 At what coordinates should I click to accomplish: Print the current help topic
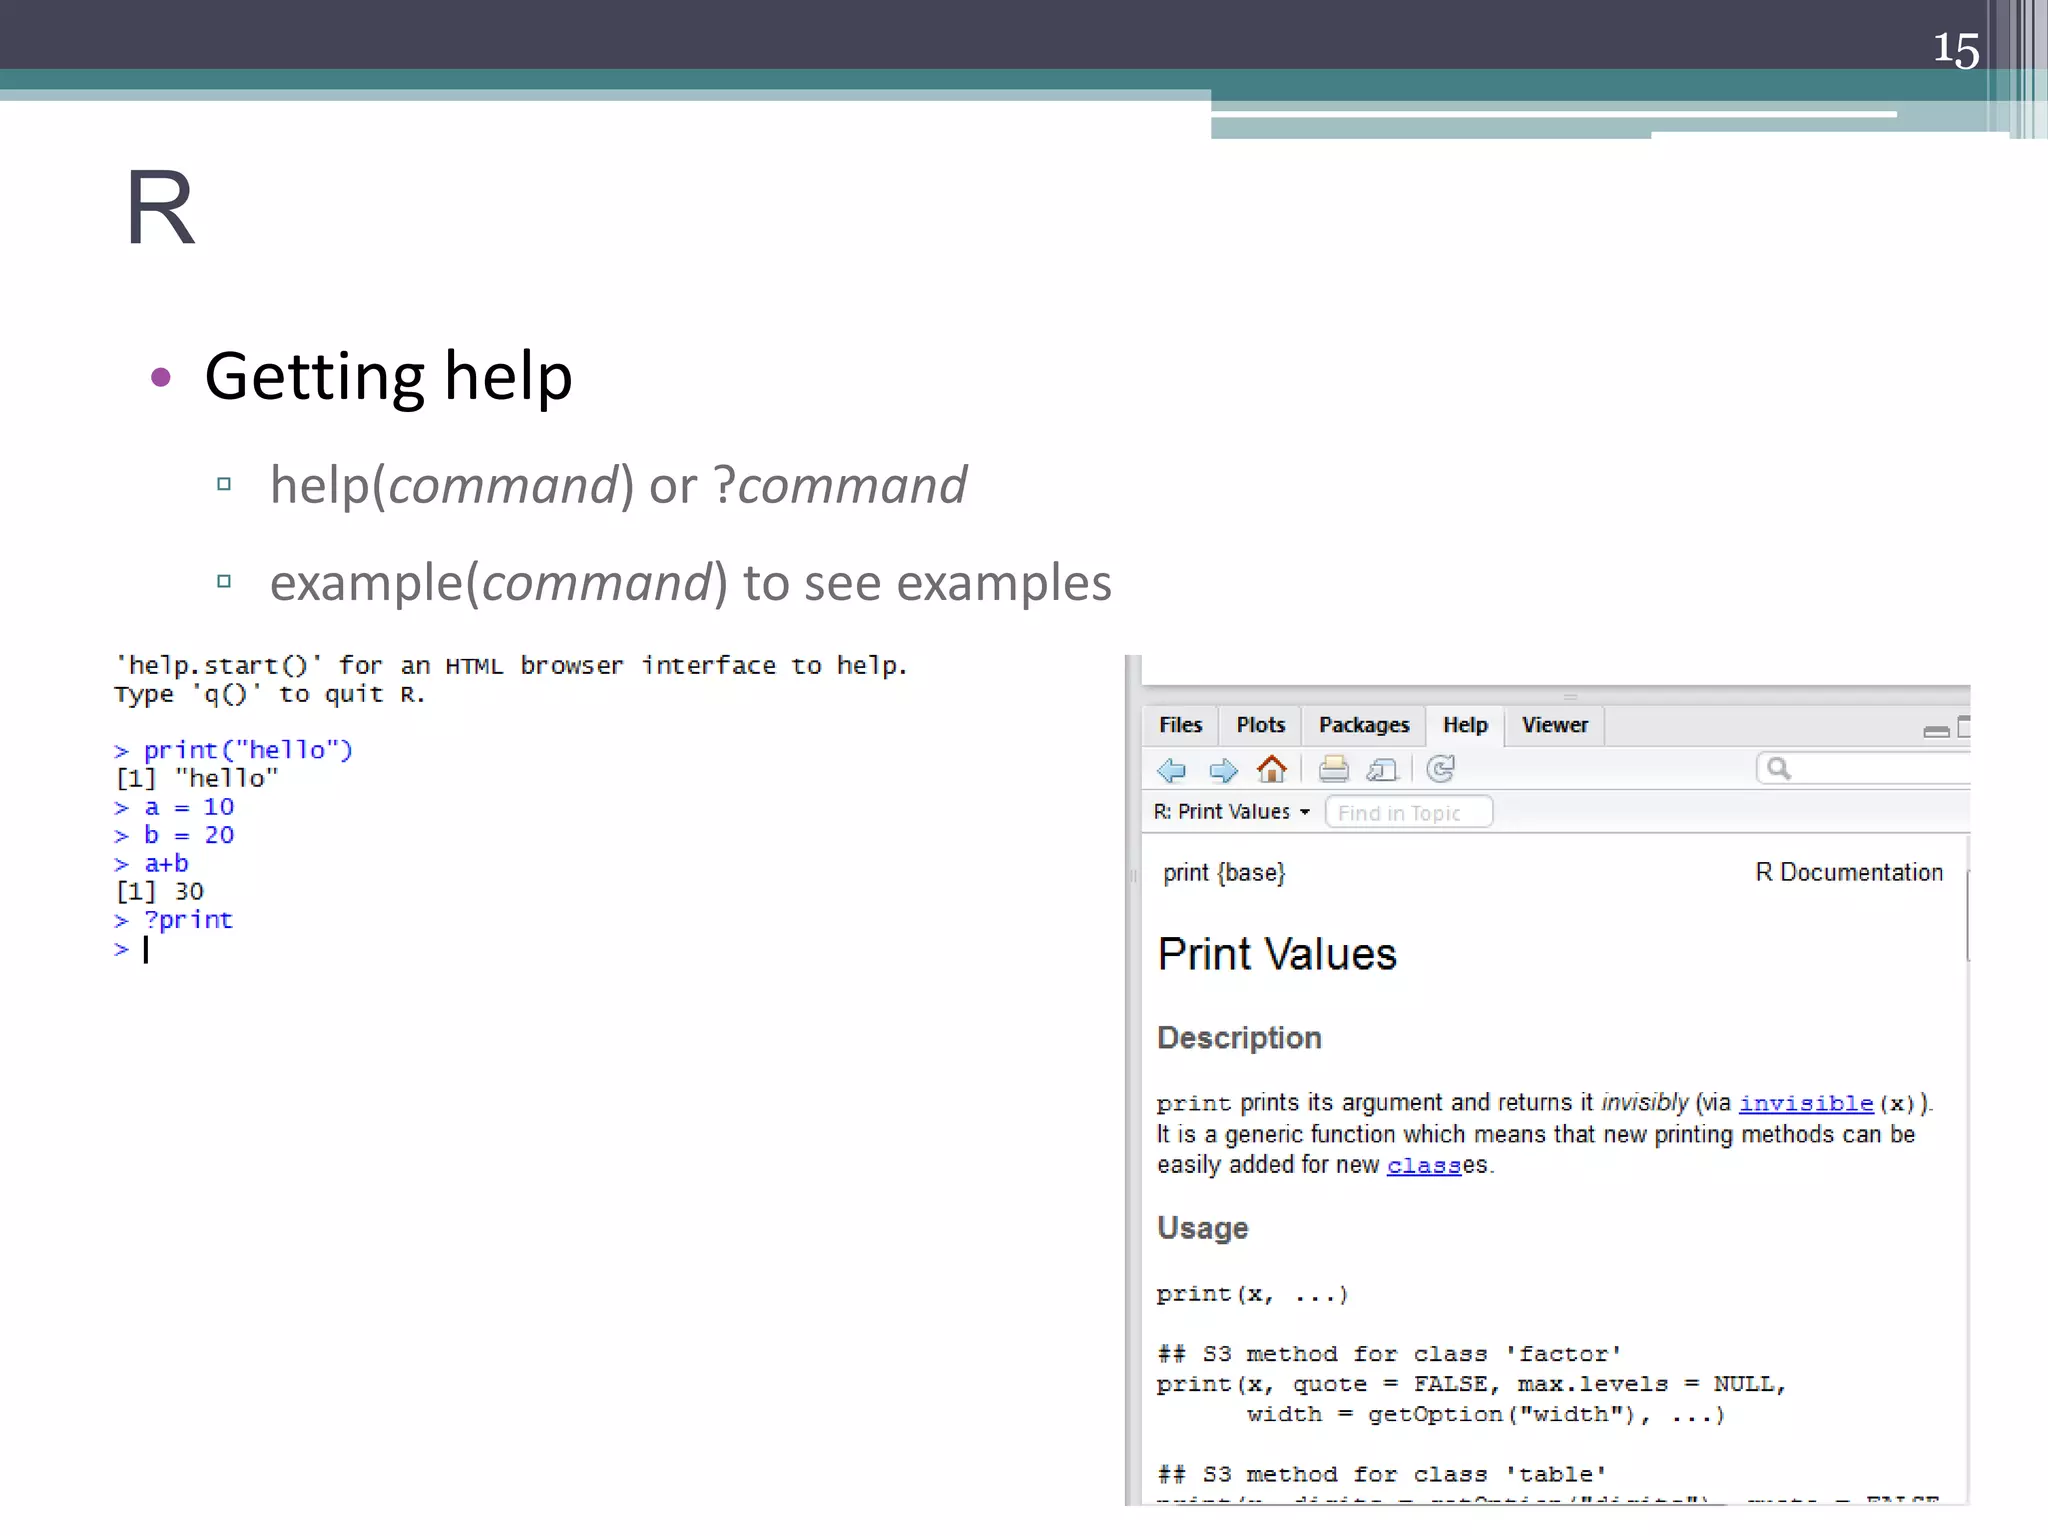[x=1333, y=769]
